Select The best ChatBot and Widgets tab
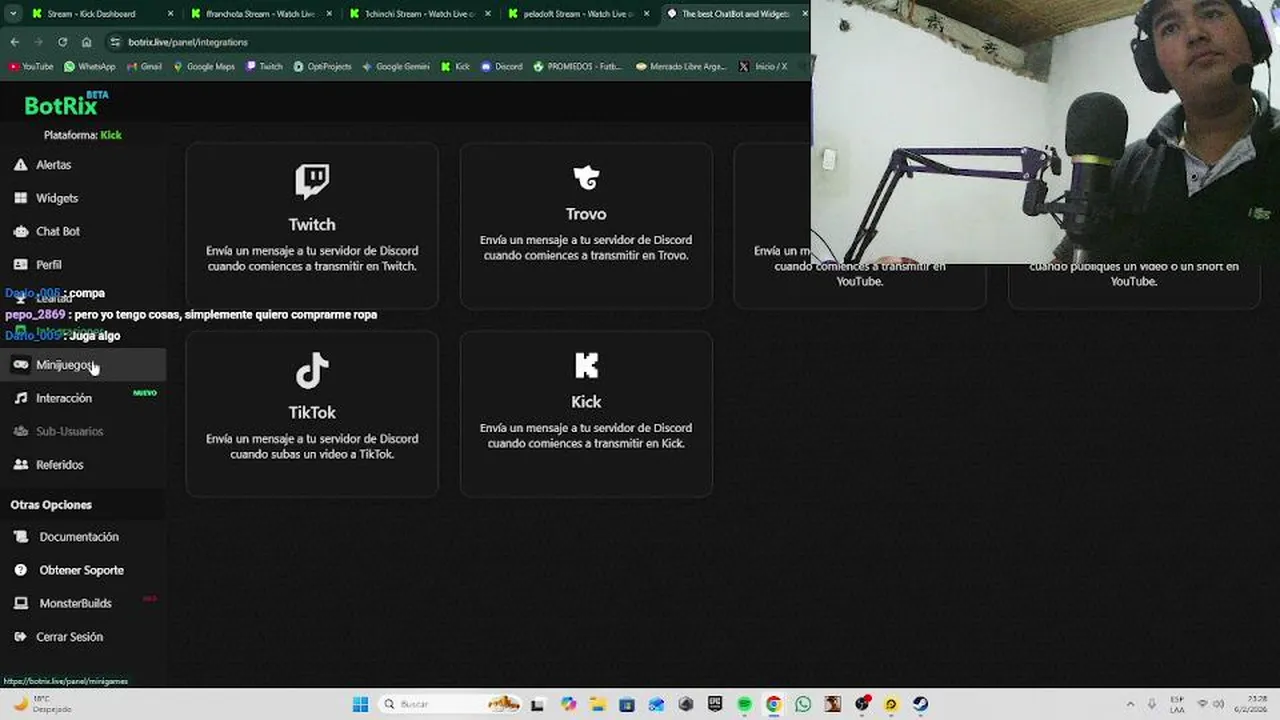1280x720 pixels. point(736,14)
